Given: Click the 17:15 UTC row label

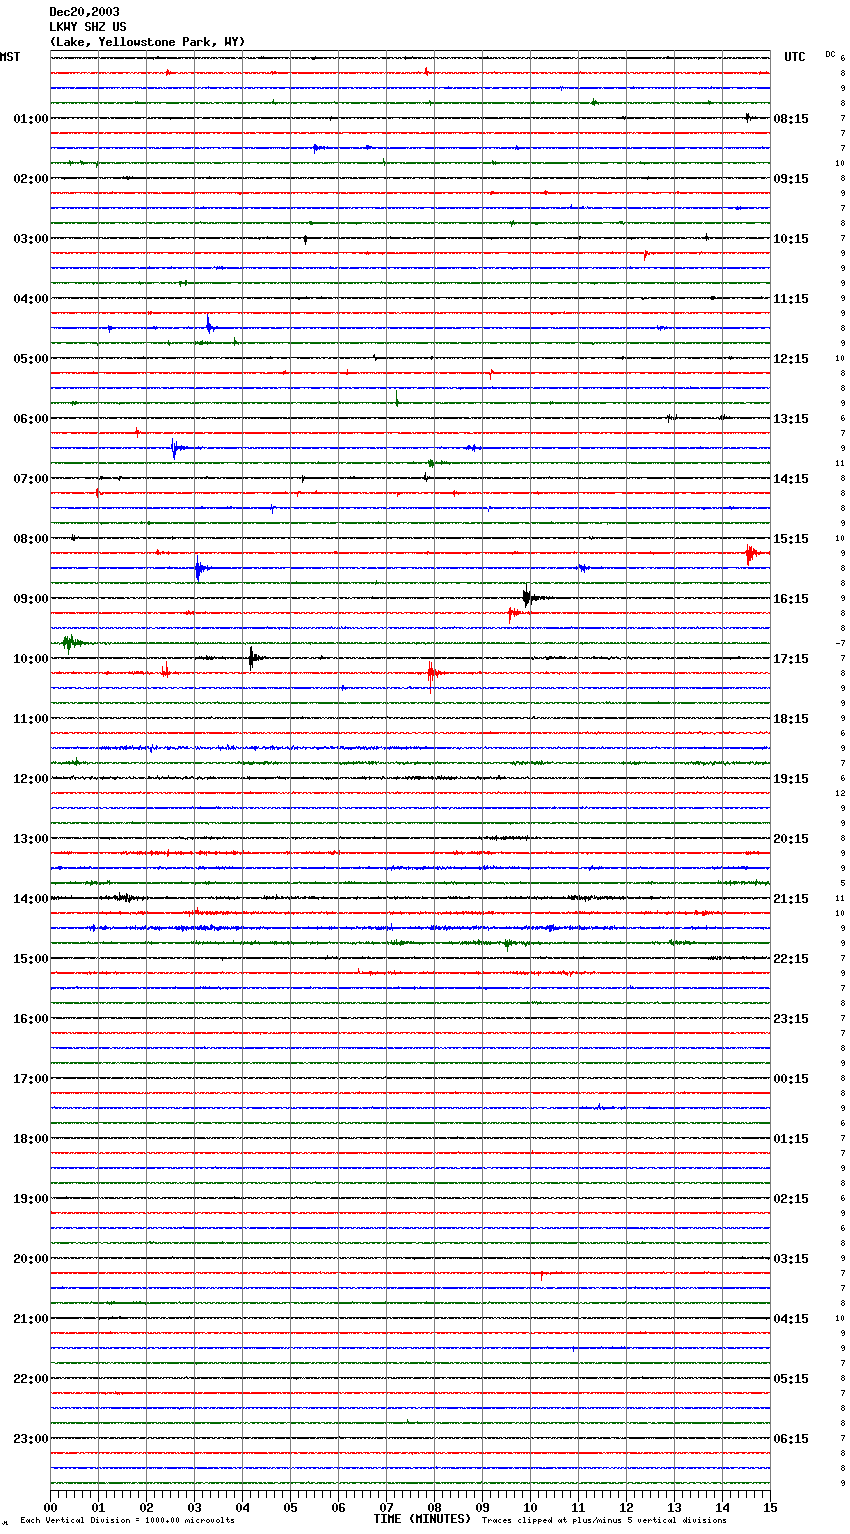Looking at the screenshot, I should coord(791,659).
